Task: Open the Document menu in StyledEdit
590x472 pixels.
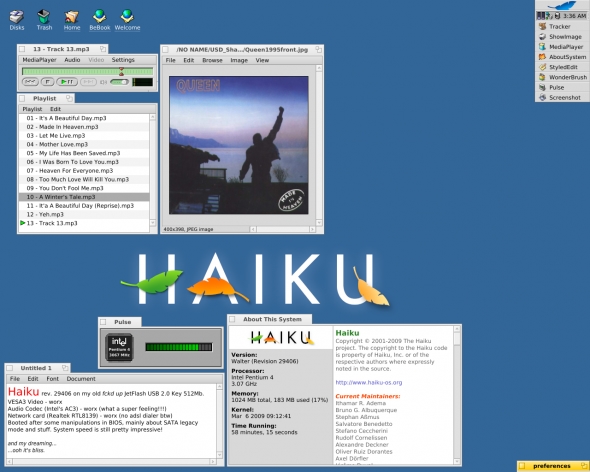Action: pos(81,379)
